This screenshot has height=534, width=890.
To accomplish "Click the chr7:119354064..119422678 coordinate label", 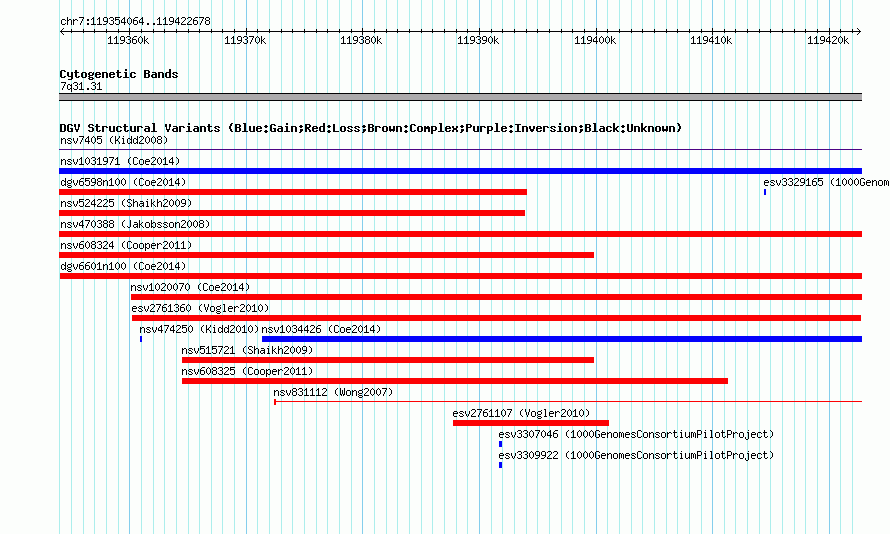I will click(135, 21).
